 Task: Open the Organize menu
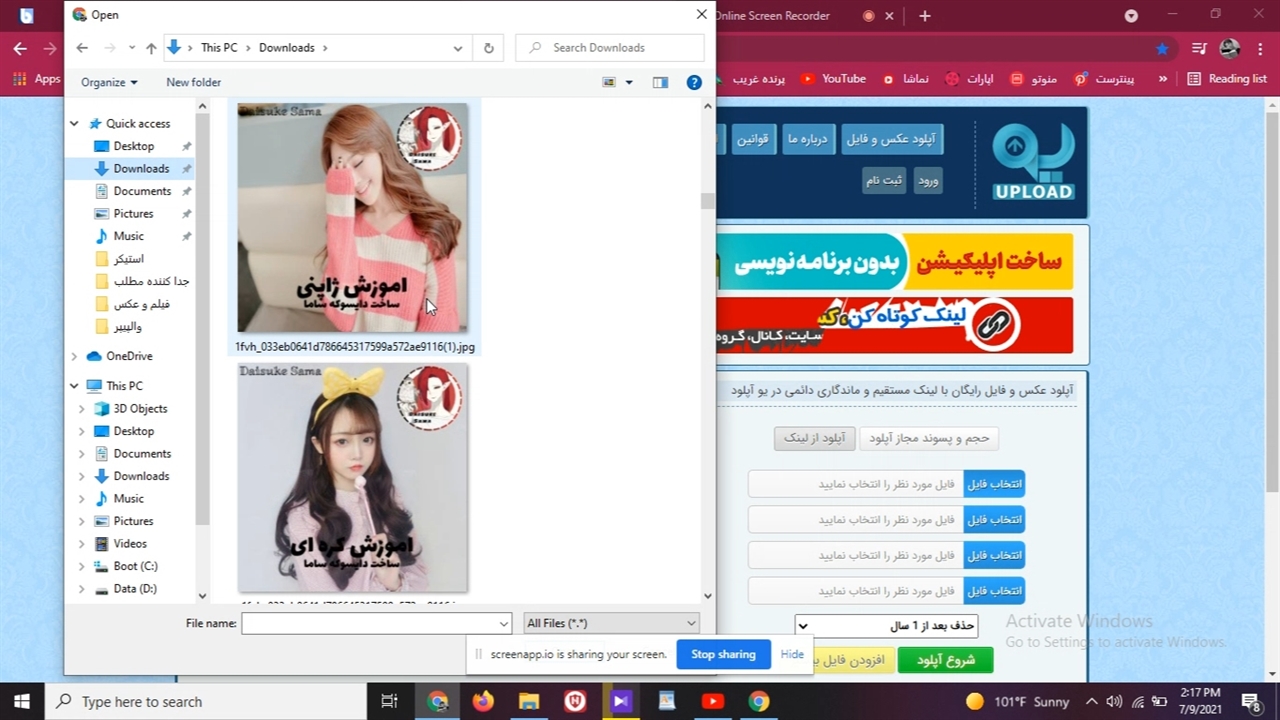tap(109, 83)
